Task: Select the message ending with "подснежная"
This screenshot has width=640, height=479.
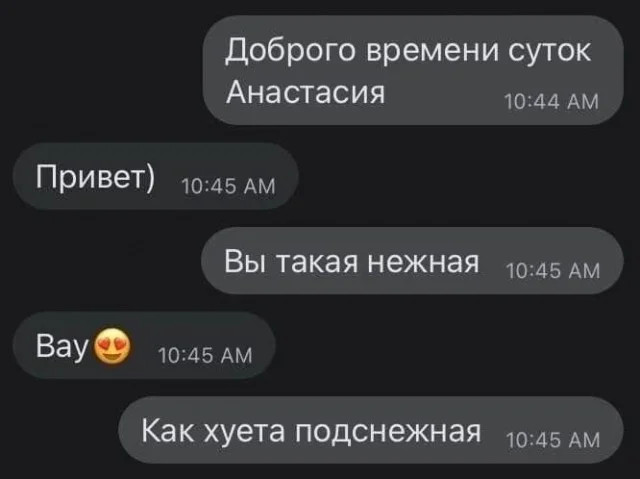Action: pos(371,430)
